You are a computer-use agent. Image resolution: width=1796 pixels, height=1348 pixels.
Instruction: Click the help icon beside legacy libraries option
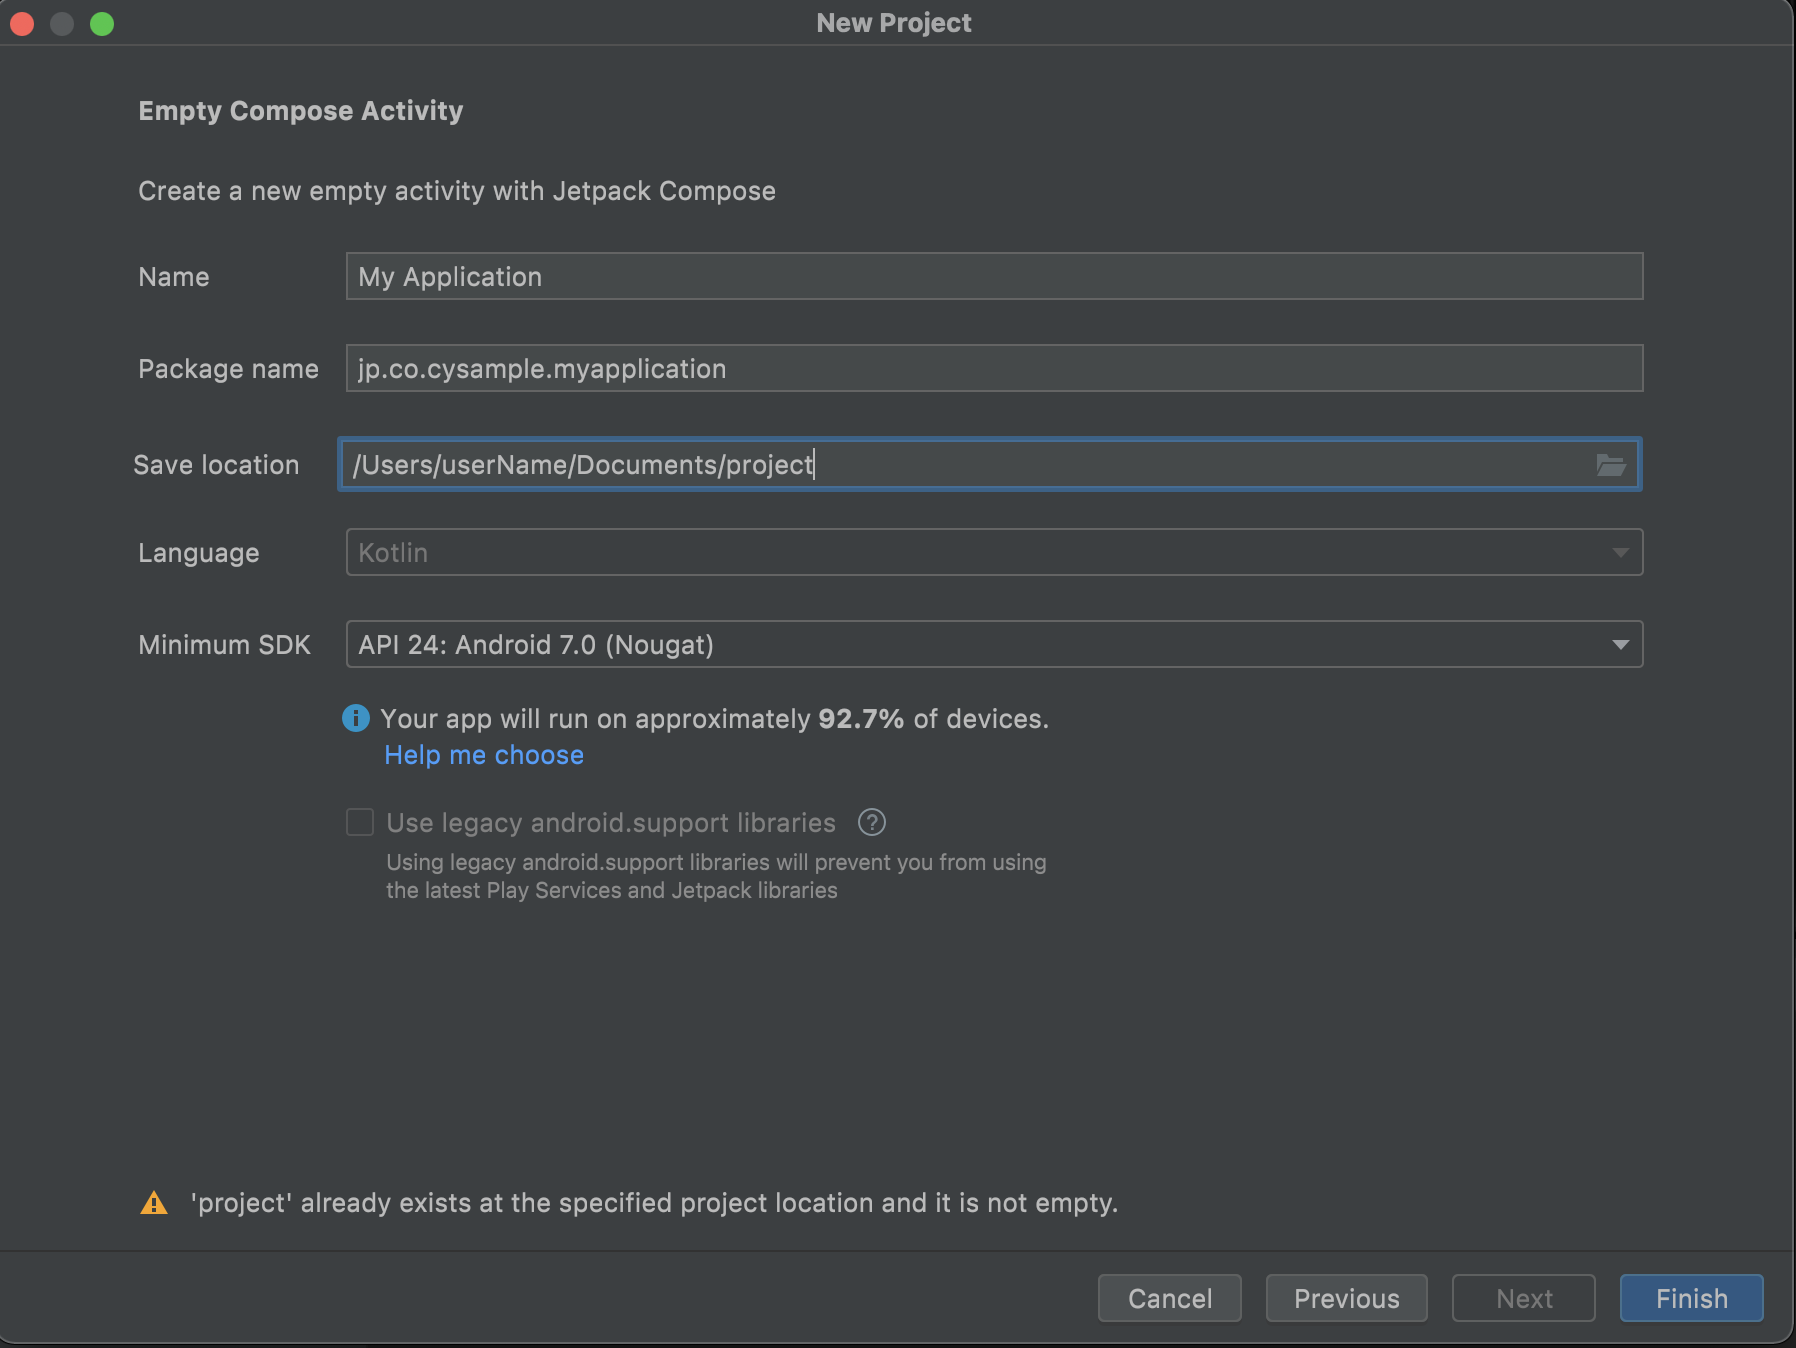(x=871, y=822)
